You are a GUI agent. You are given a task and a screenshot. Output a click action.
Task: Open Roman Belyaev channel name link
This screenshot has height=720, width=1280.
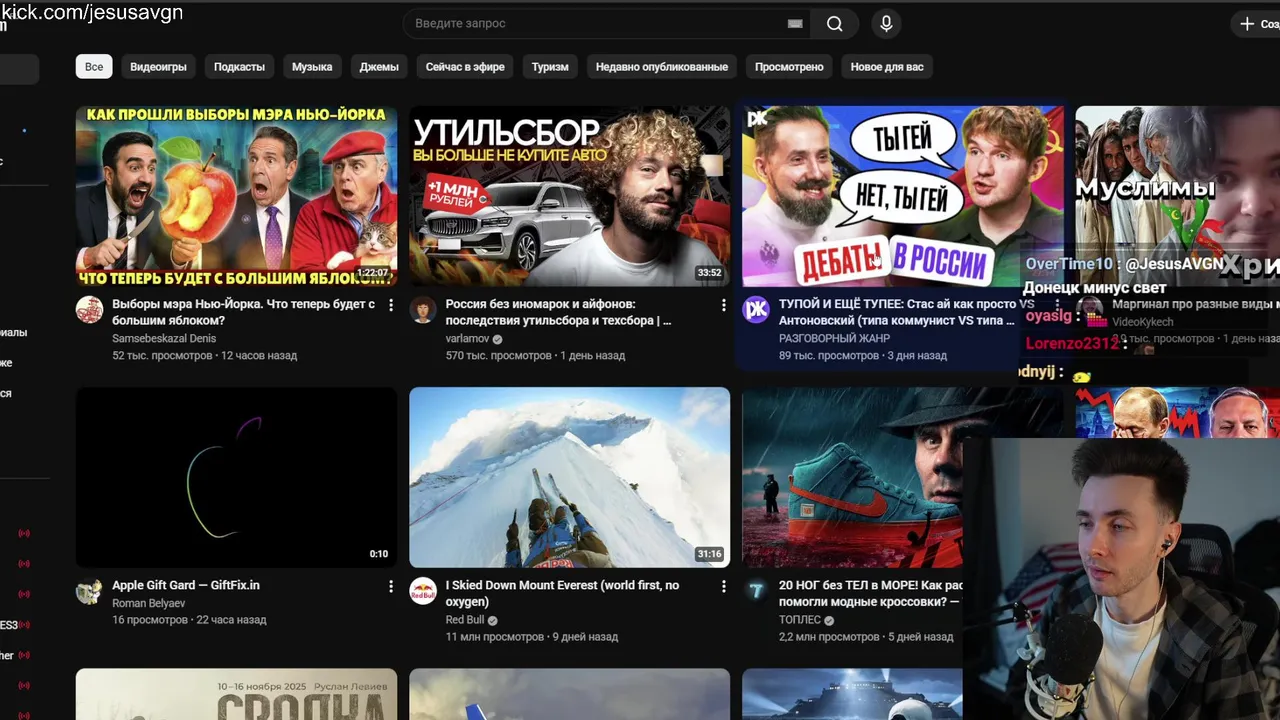coord(149,603)
